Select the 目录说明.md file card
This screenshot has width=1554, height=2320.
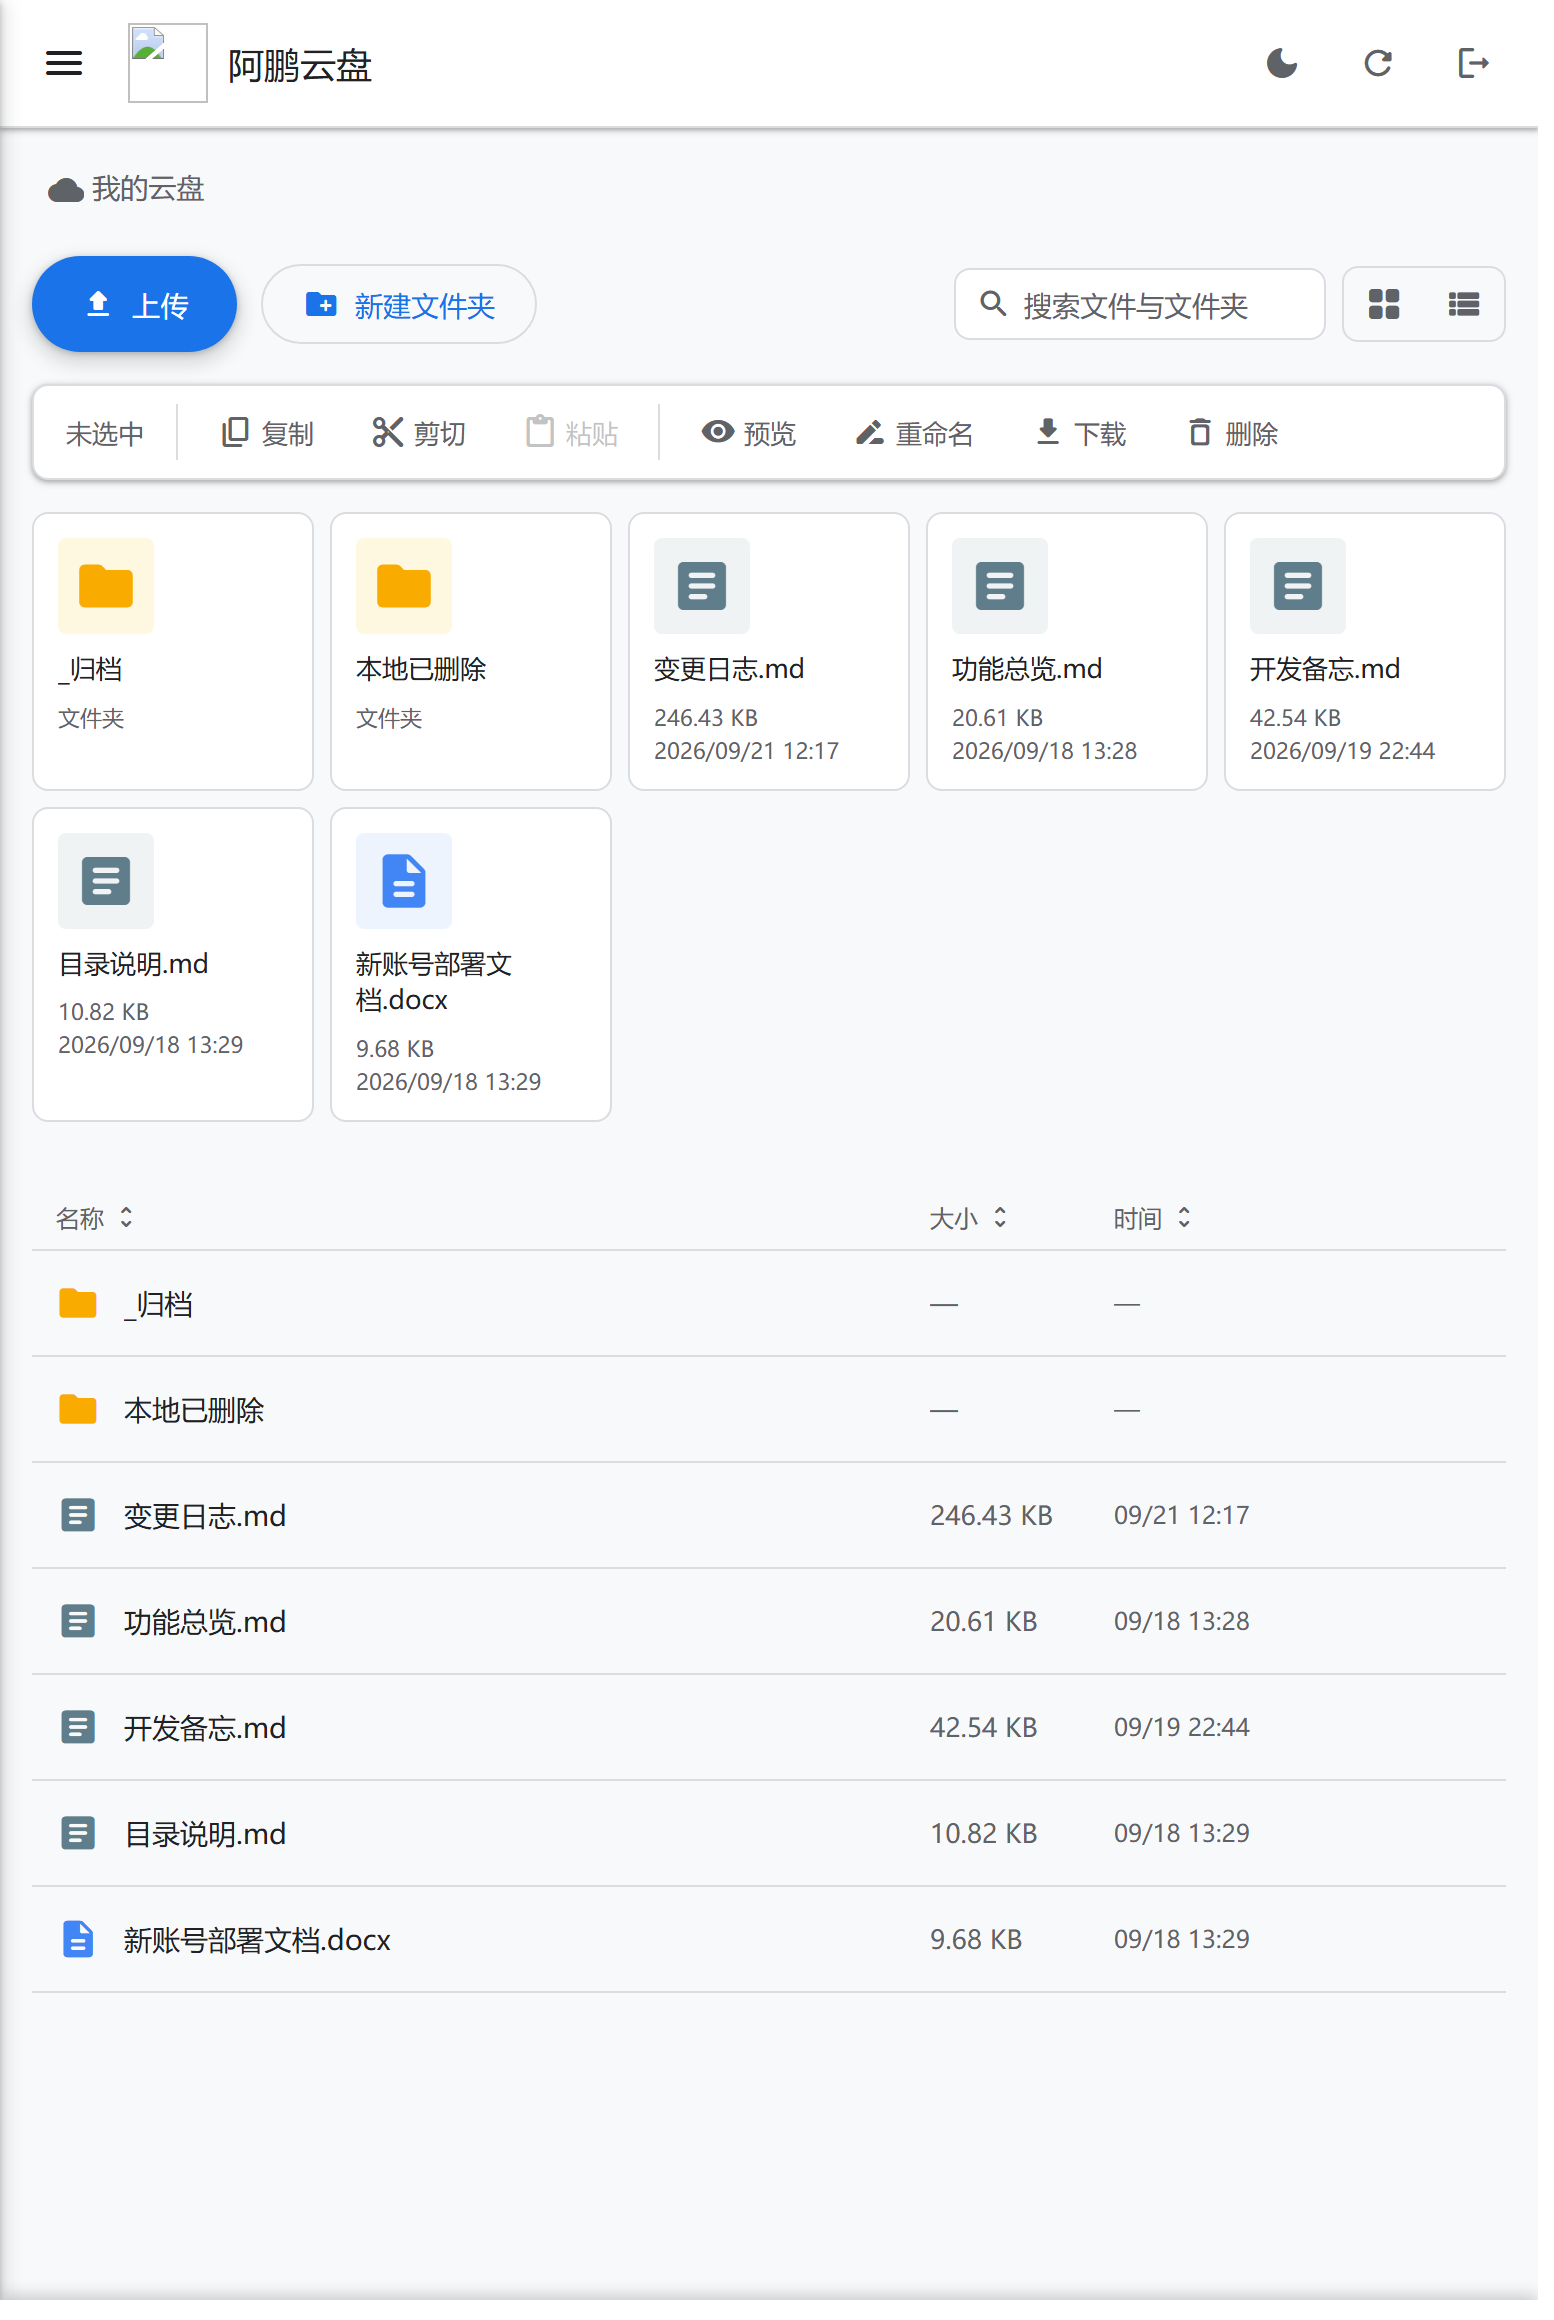[x=173, y=964]
